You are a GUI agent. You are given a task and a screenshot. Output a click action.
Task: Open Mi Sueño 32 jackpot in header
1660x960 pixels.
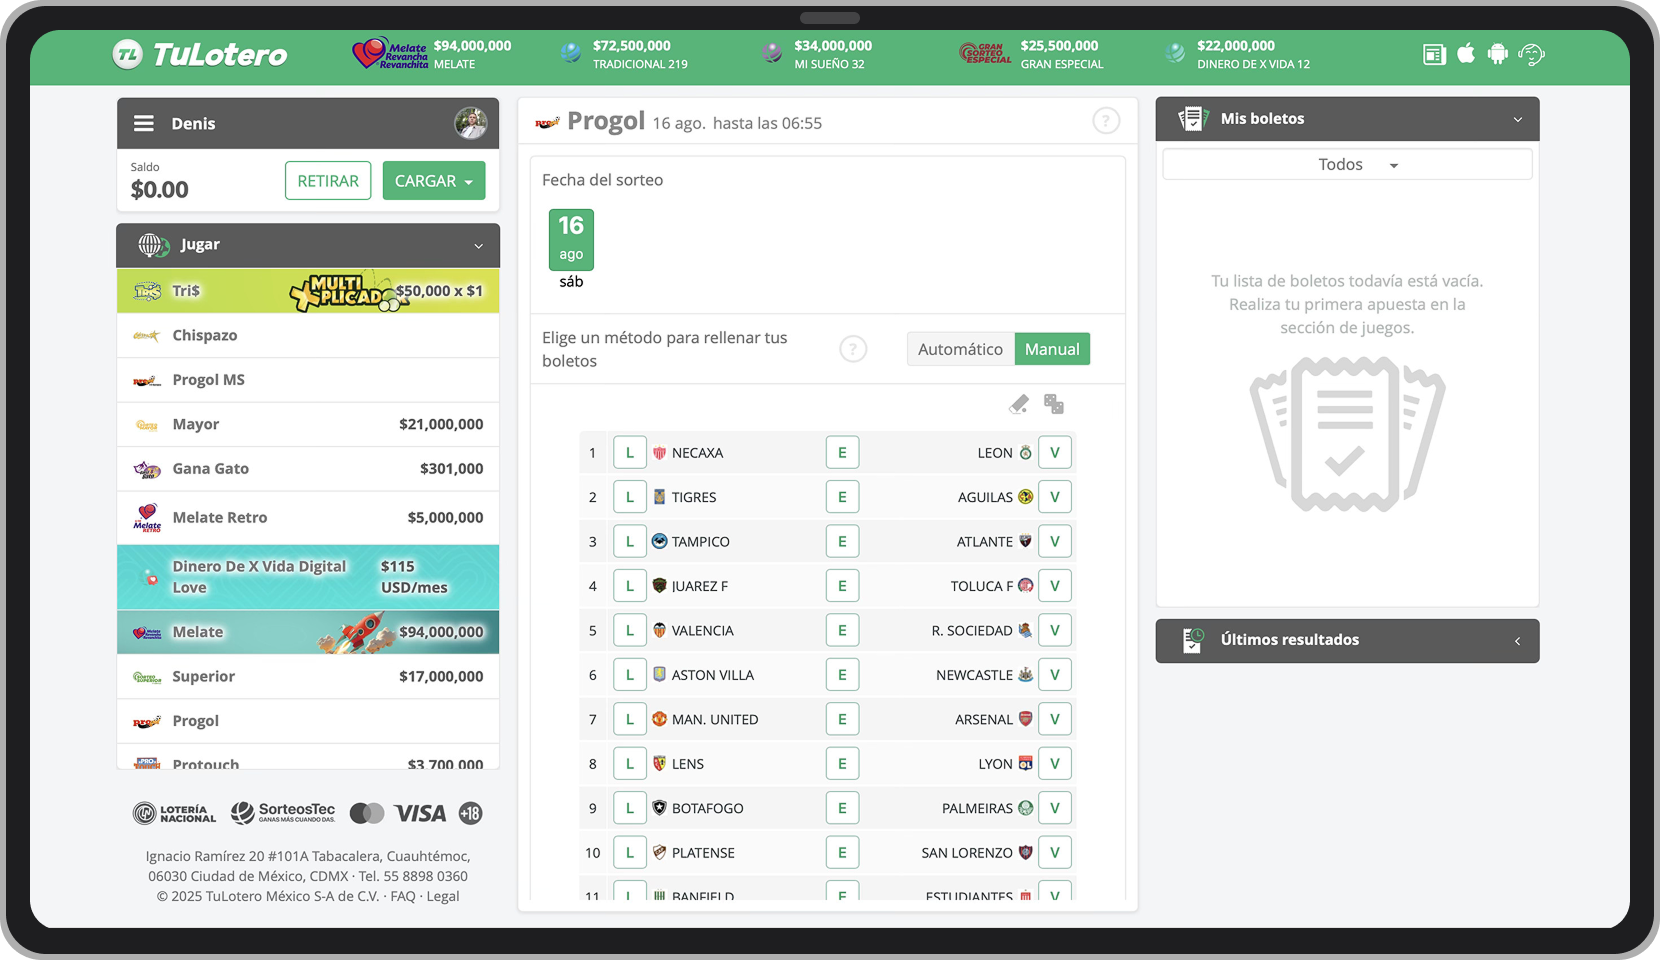coord(816,54)
